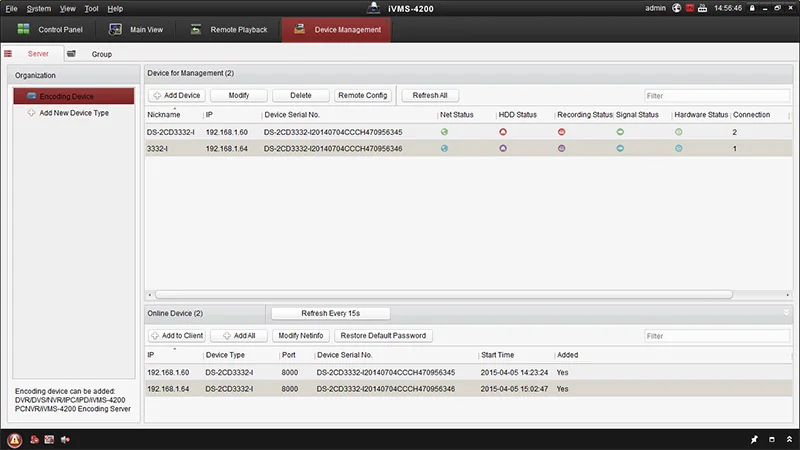Click the red recording status icon in title bar
Image resolution: width=800 pixels, height=450 pixels.
coord(689,8)
